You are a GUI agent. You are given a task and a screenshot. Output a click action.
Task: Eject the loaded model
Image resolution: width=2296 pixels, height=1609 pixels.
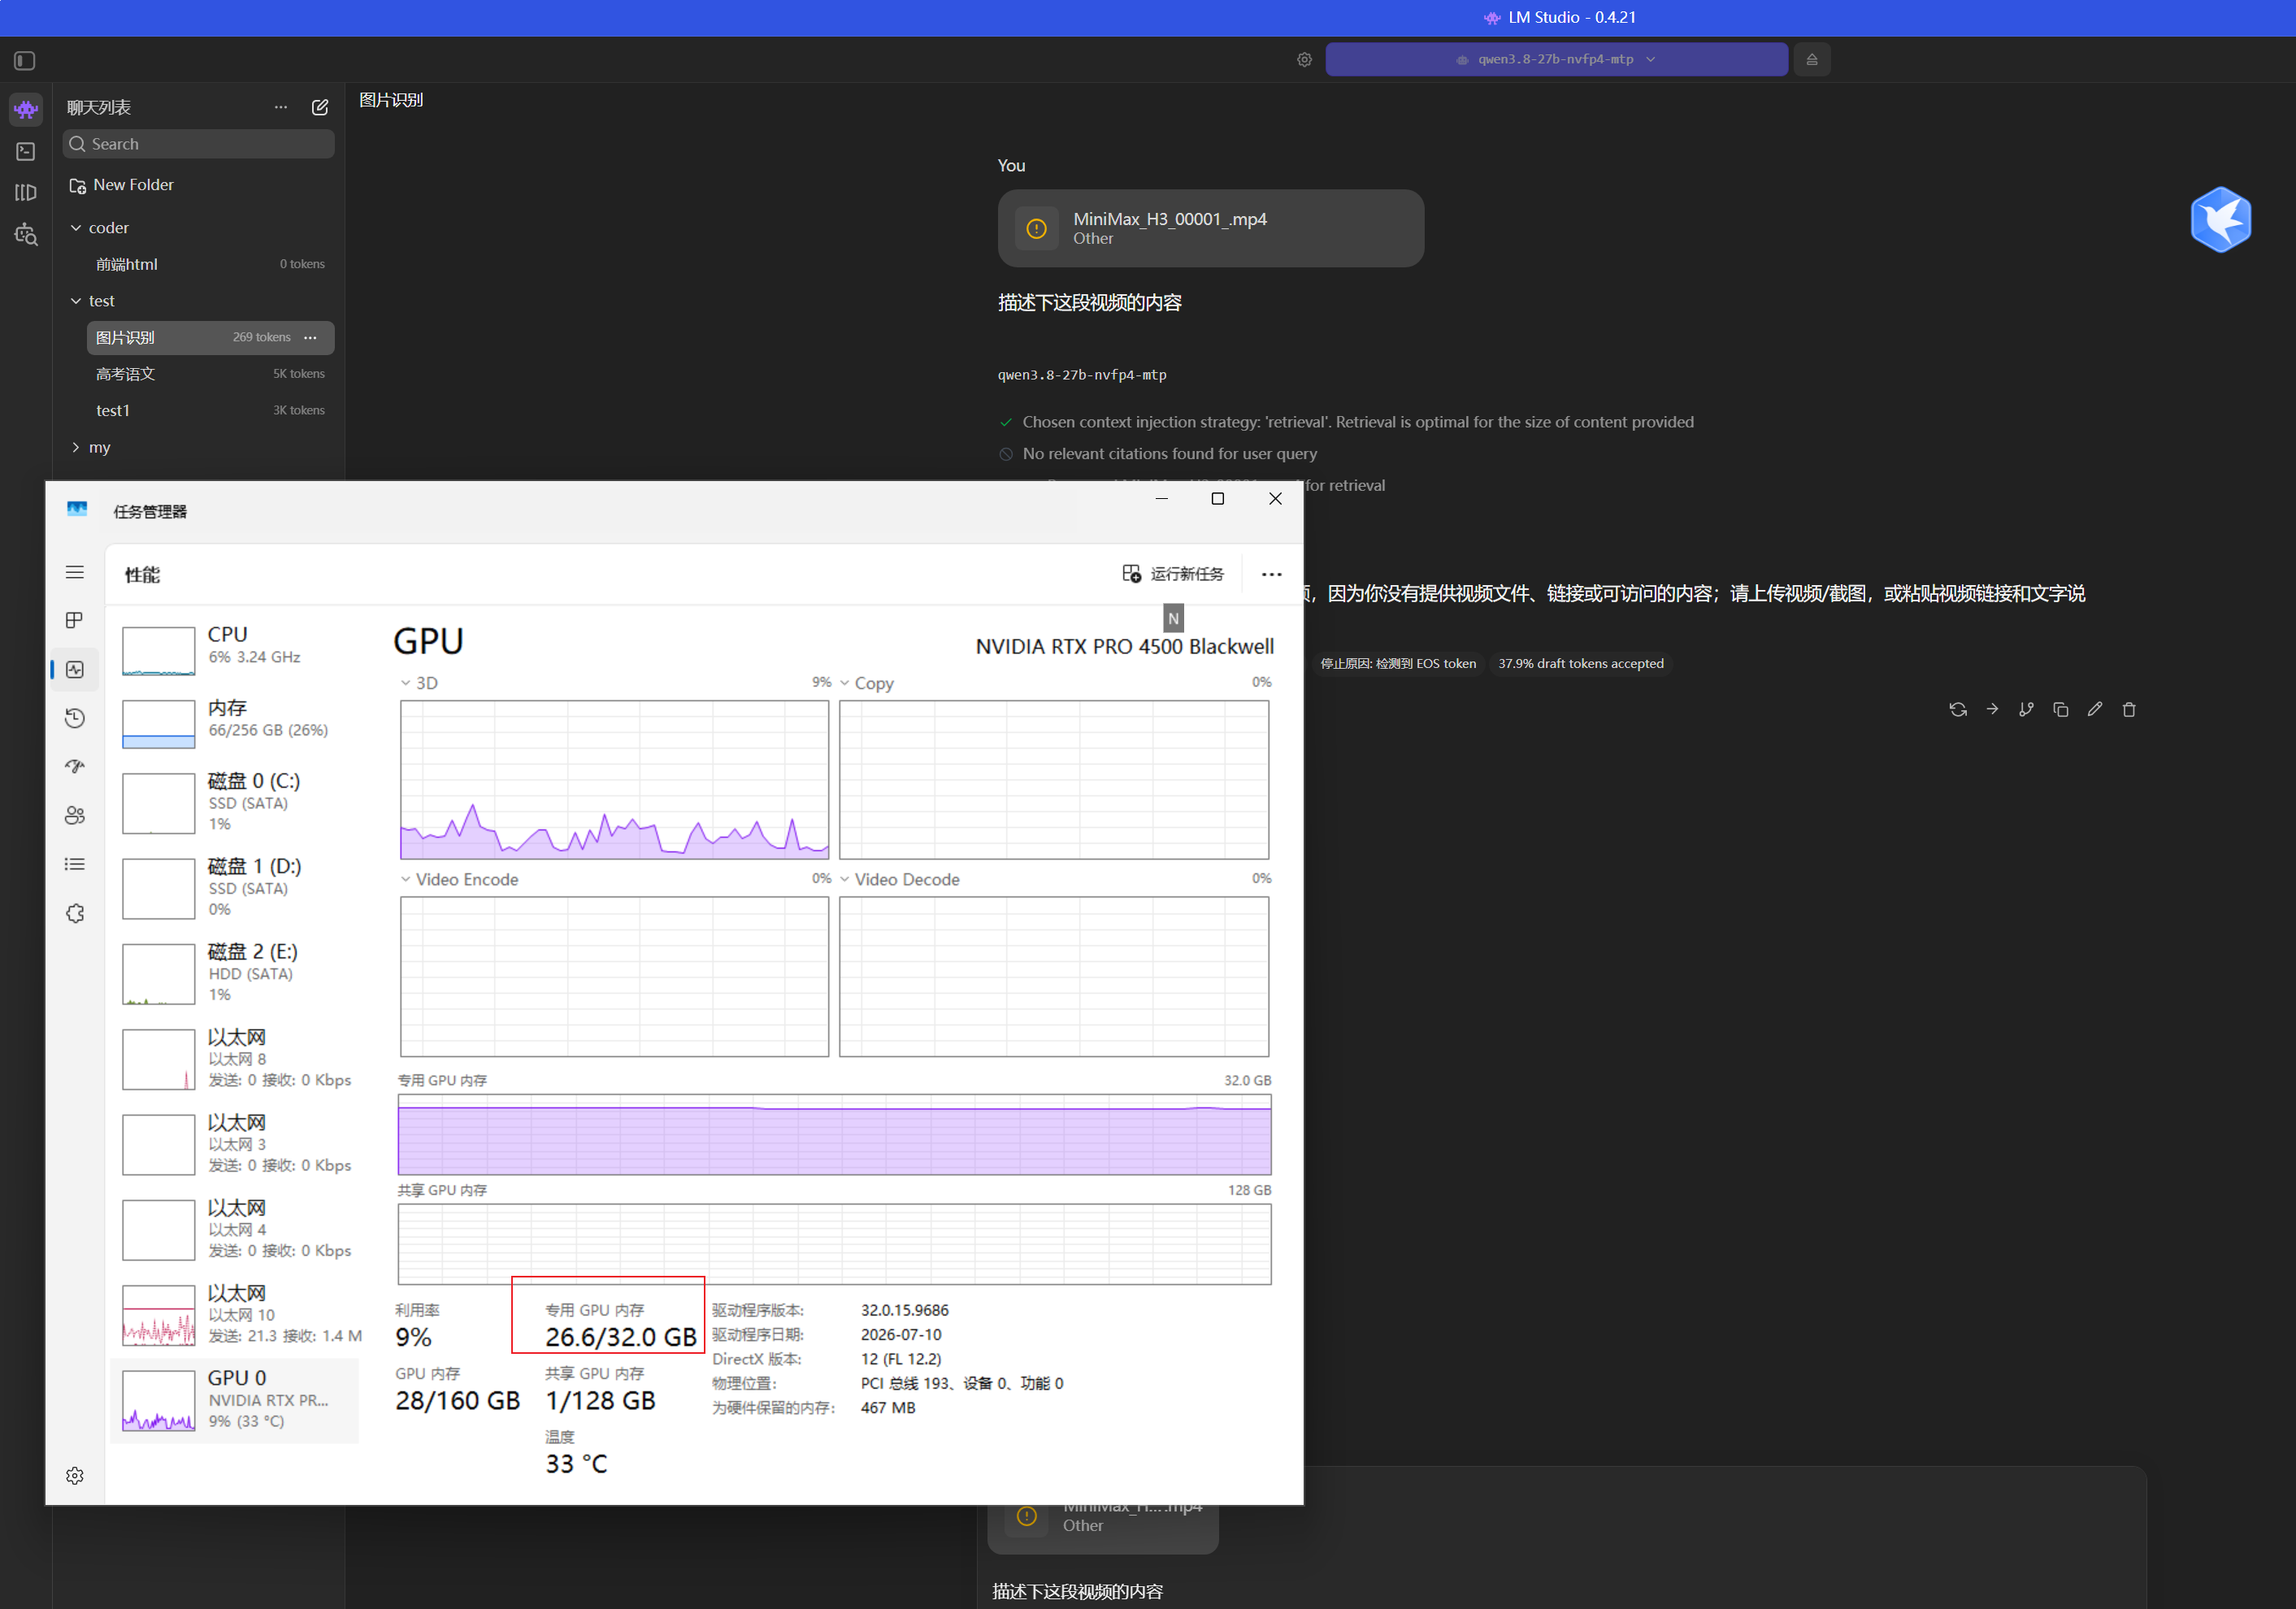[x=1811, y=59]
